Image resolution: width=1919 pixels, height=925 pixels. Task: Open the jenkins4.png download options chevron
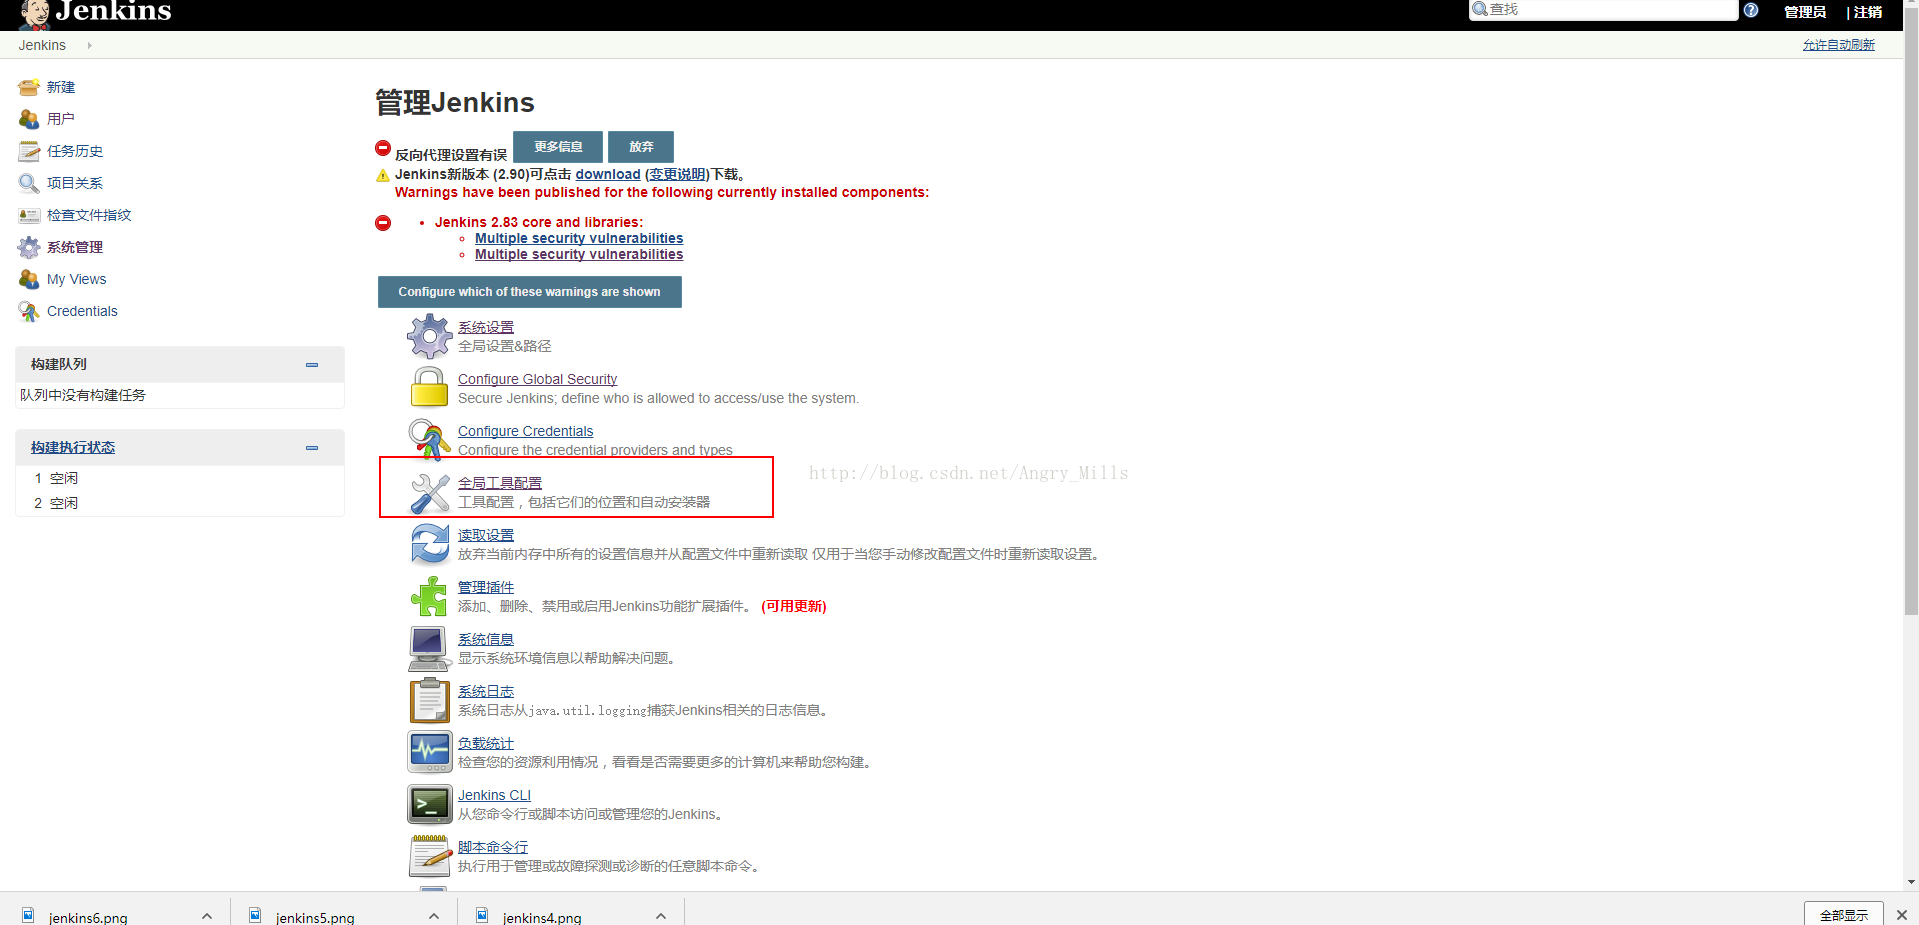point(661,916)
